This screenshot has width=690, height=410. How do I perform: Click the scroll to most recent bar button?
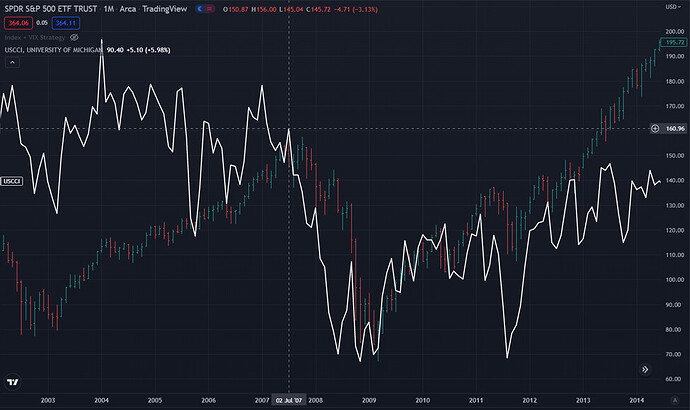(645, 370)
